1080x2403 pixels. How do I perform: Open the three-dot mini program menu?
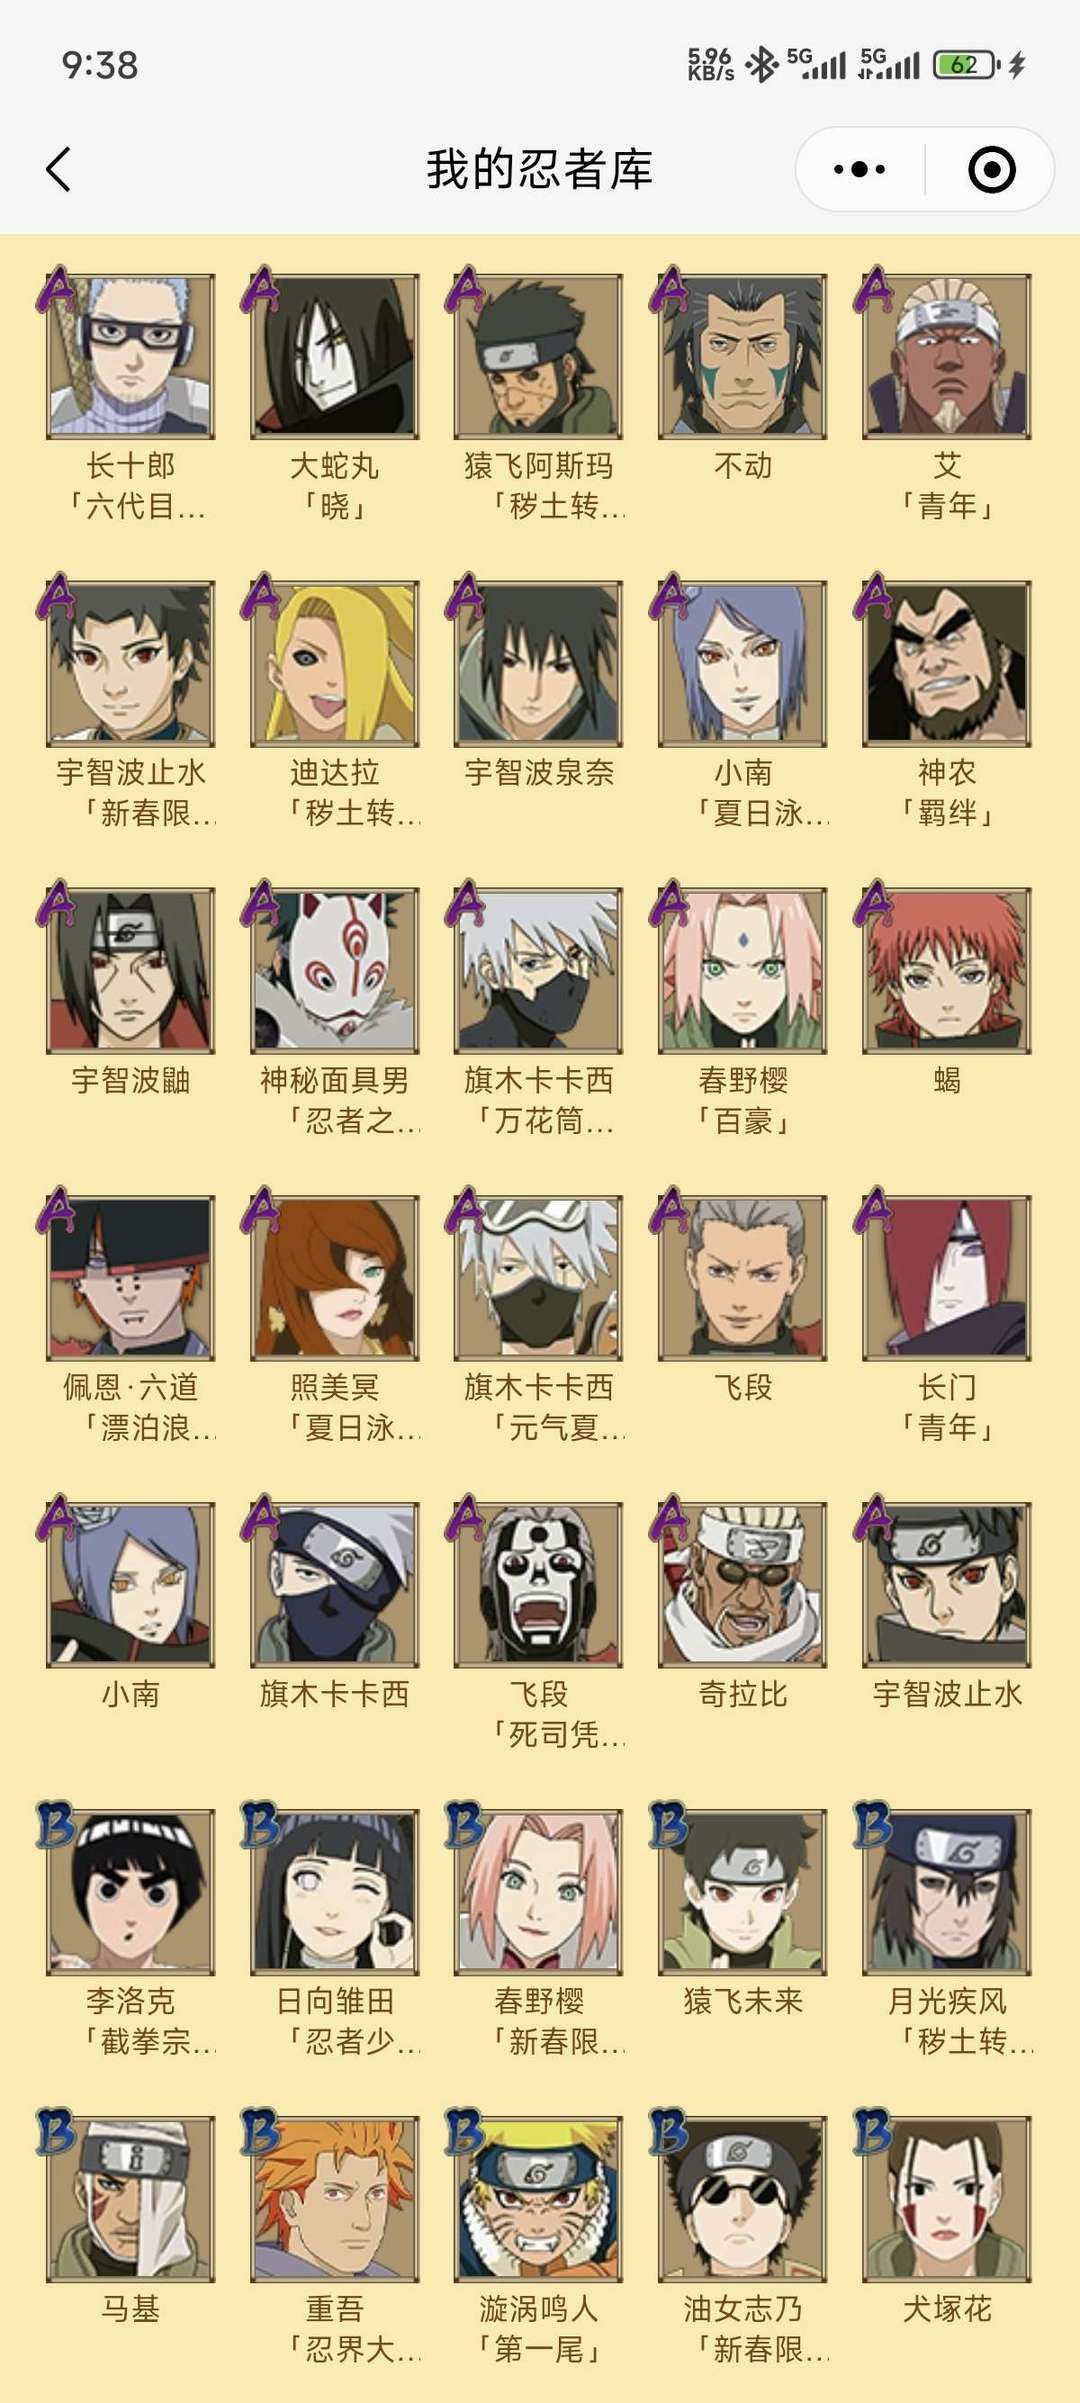(859, 169)
